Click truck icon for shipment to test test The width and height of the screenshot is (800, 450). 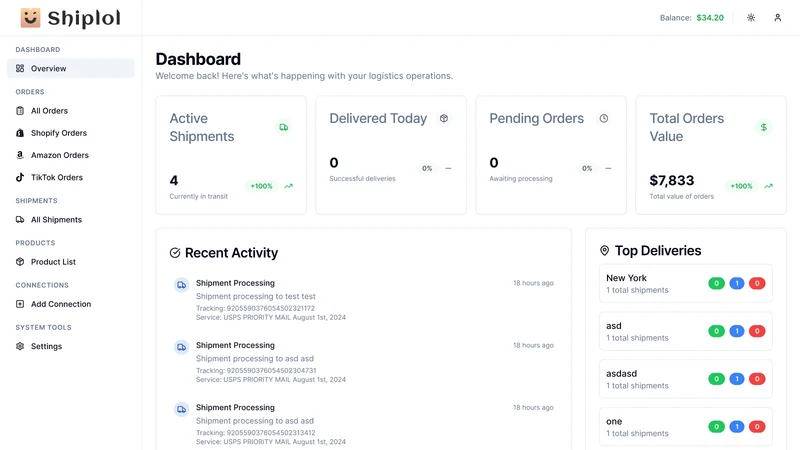(x=182, y=285)
